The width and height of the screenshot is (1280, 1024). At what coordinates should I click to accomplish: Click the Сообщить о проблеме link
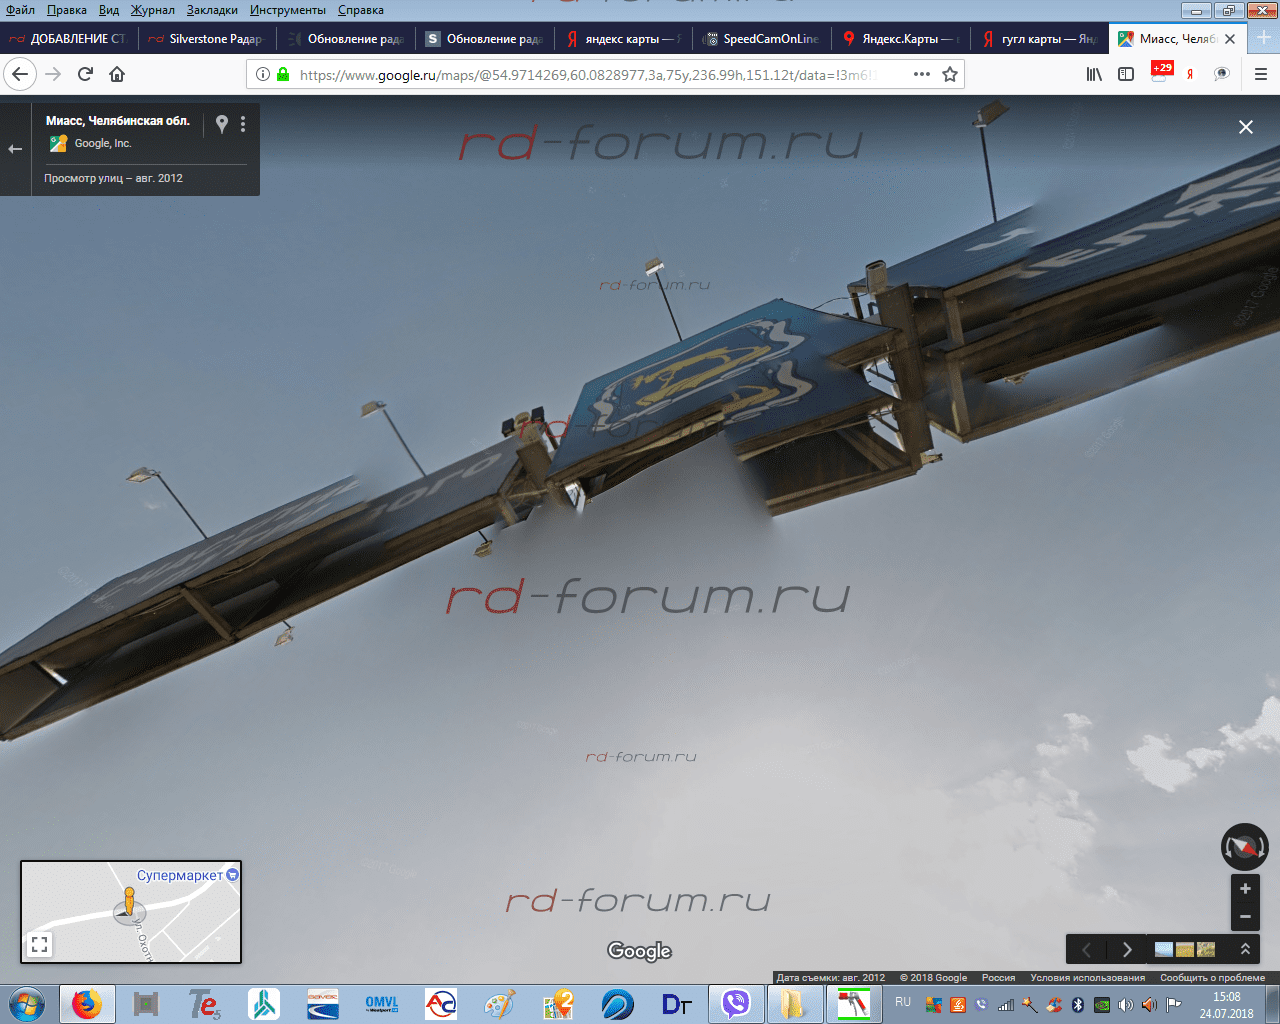pos(1212,978)
